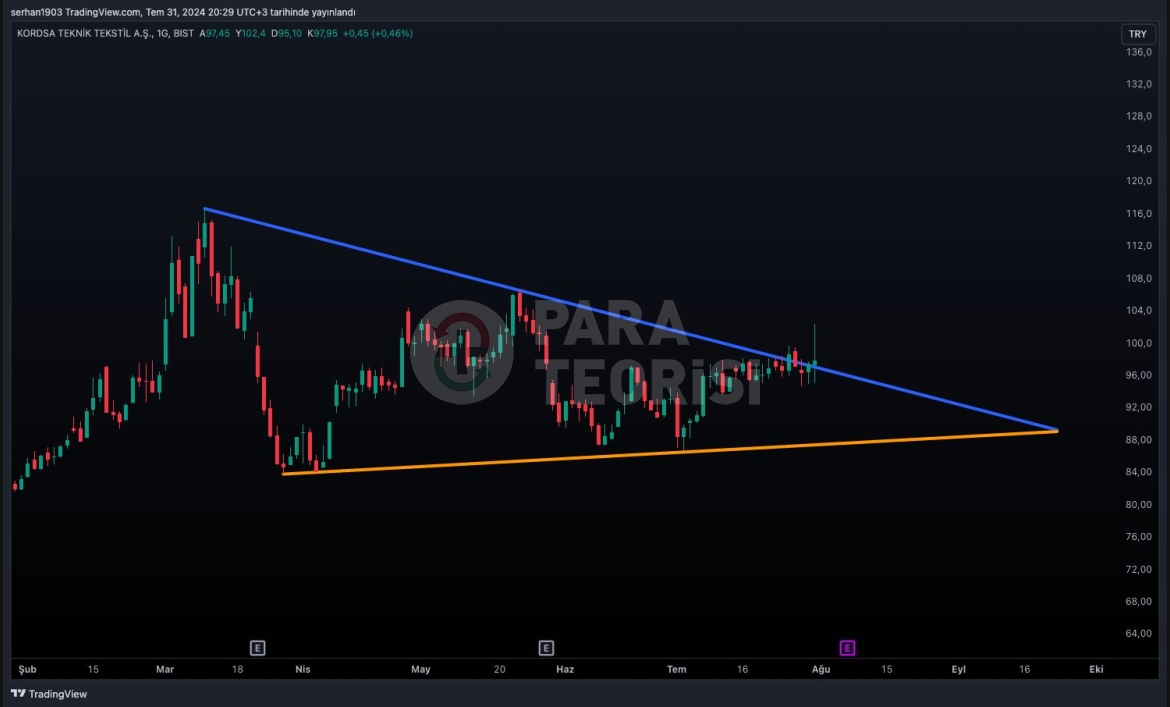Click the serhan1903 TradingView.com publish header

coord(183,12)
